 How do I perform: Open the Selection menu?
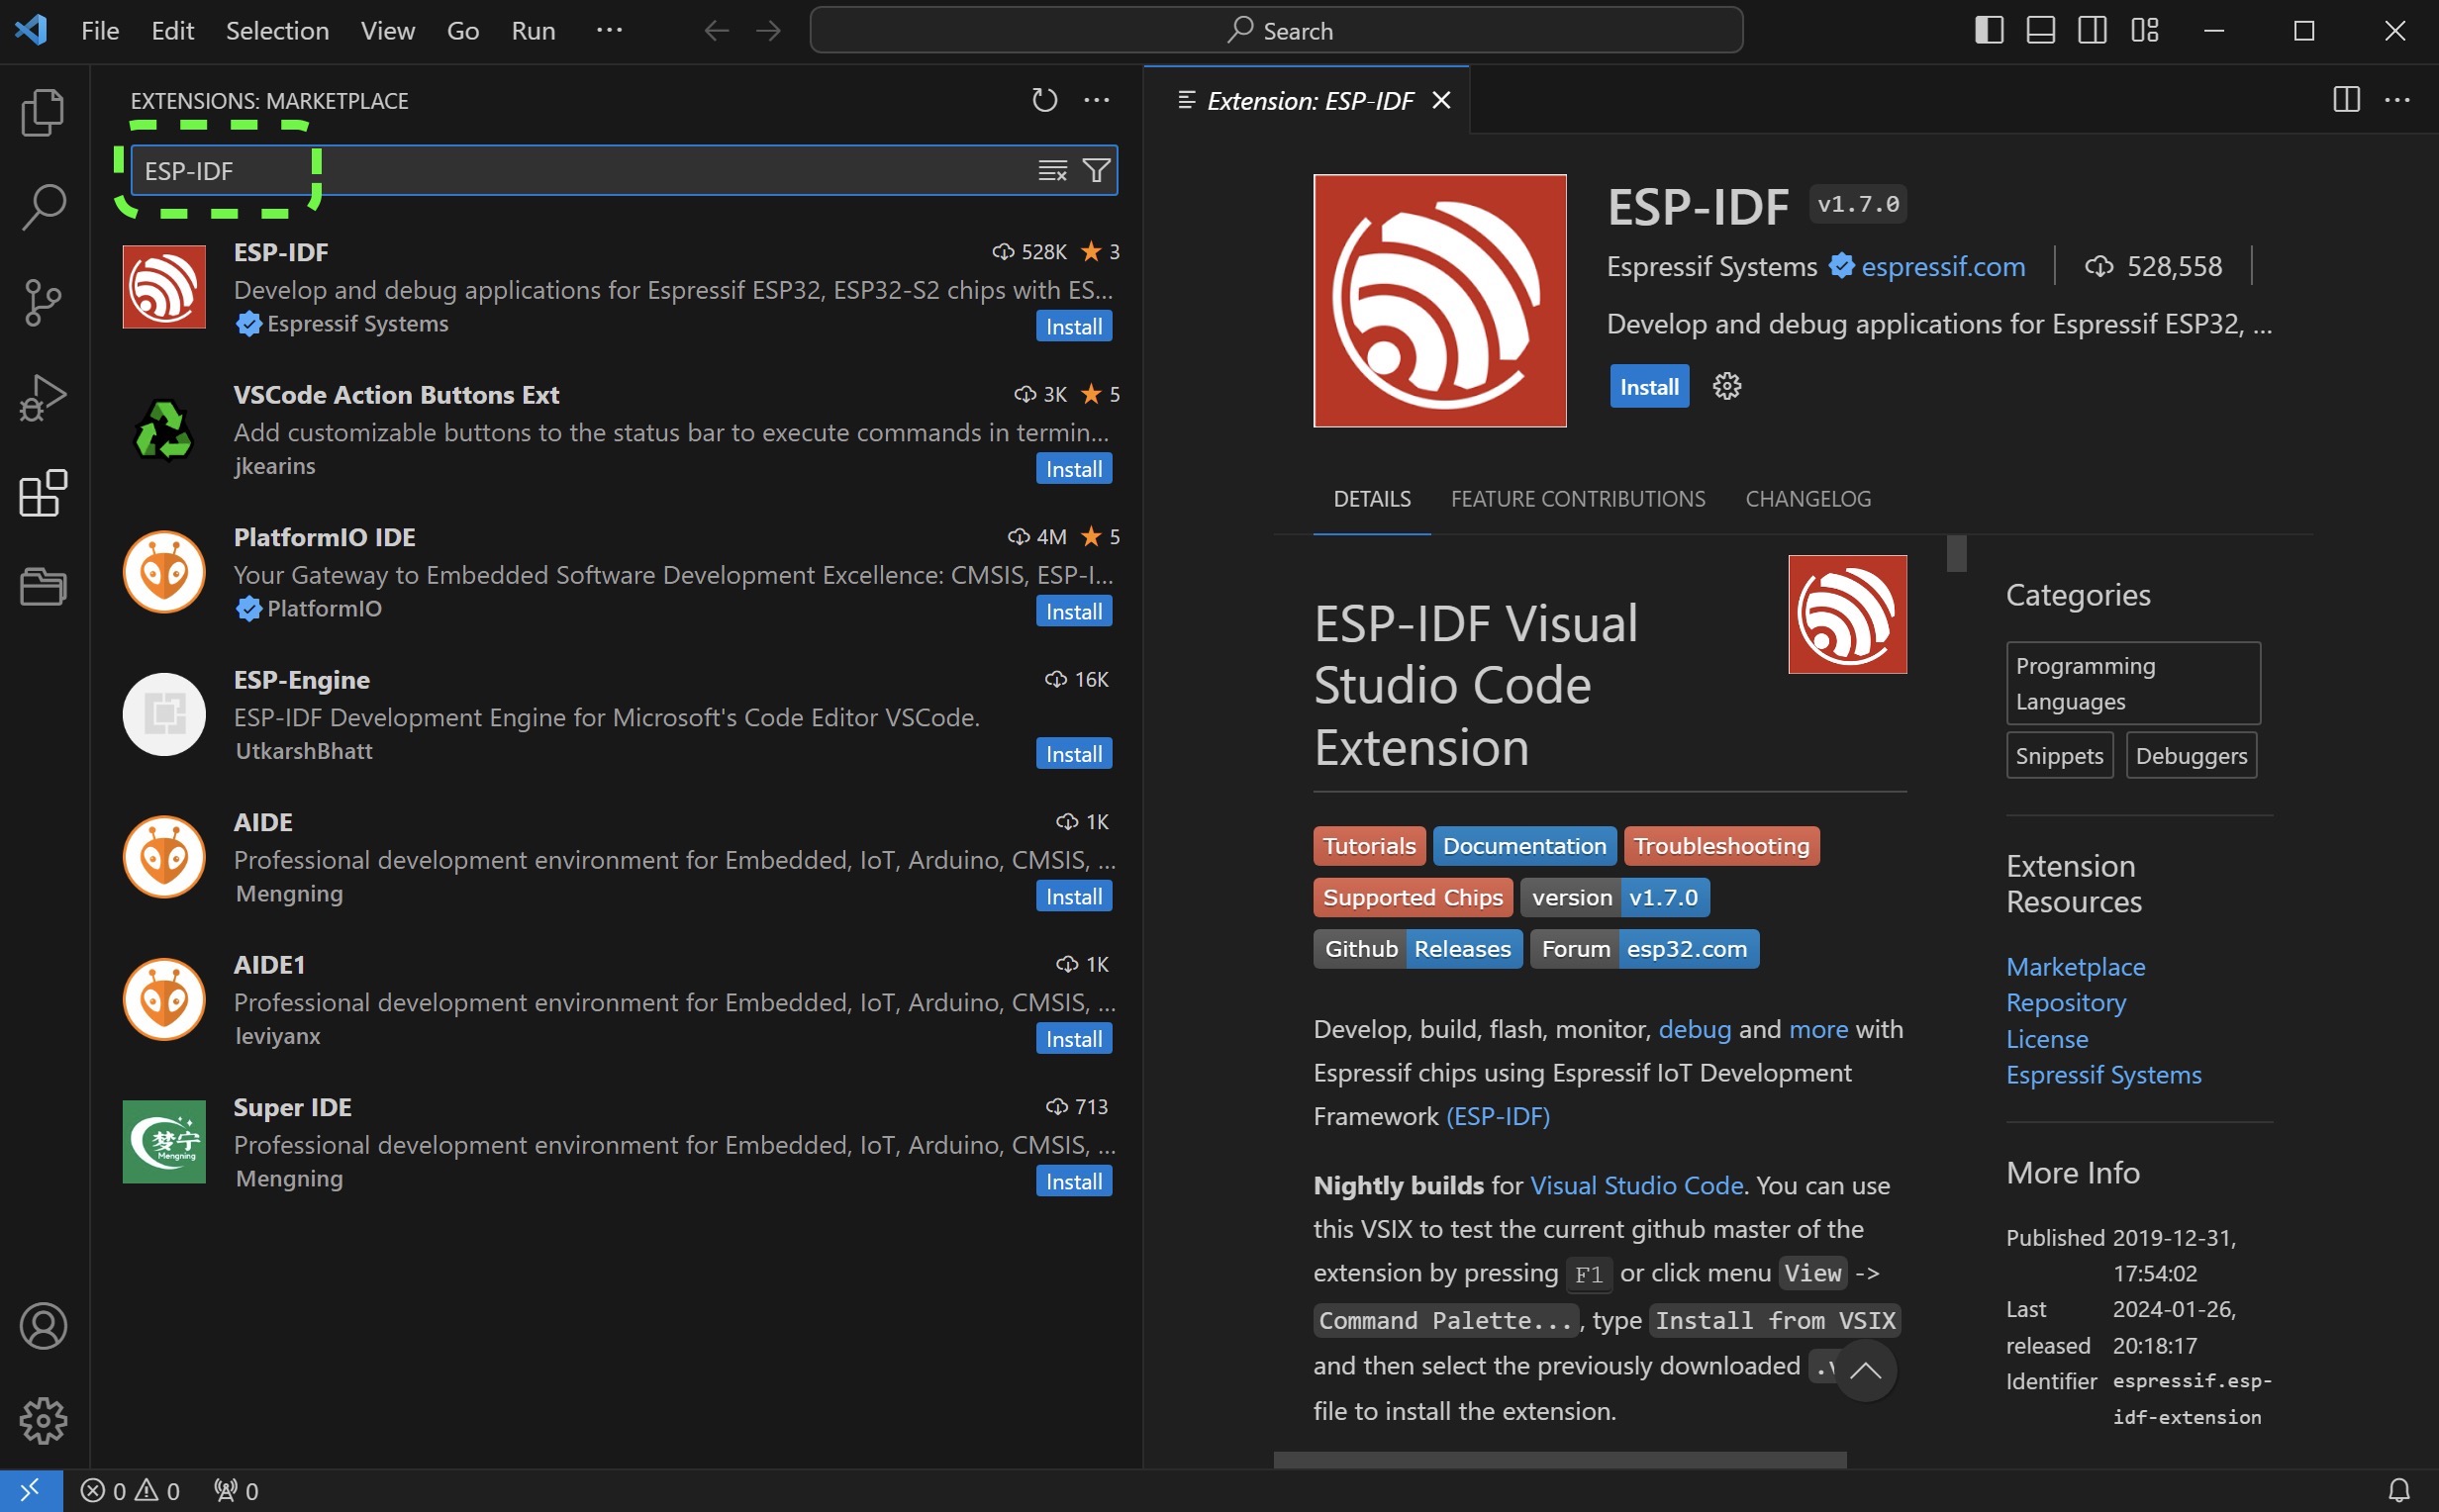(x=277, y=31)
